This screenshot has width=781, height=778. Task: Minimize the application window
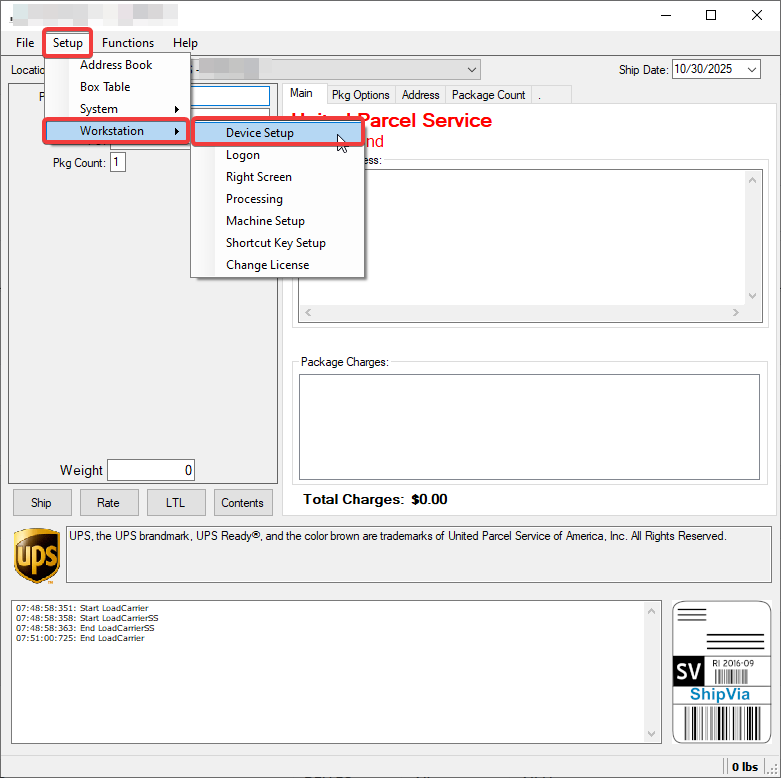666,15
